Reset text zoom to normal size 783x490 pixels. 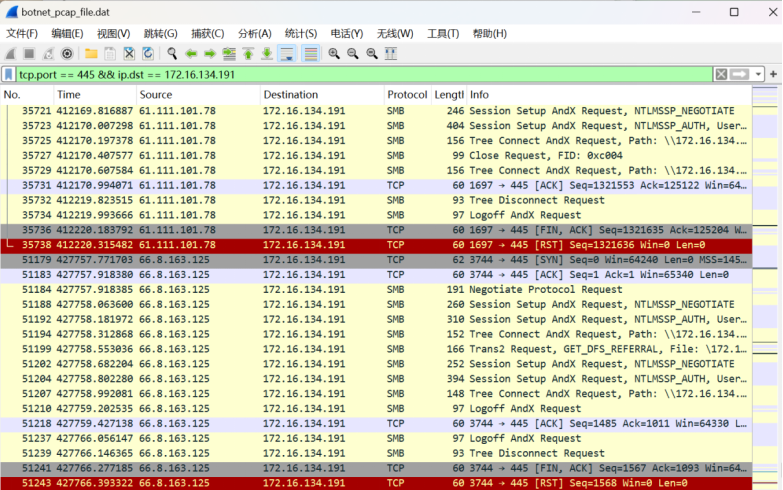click(x=372, y=53)
